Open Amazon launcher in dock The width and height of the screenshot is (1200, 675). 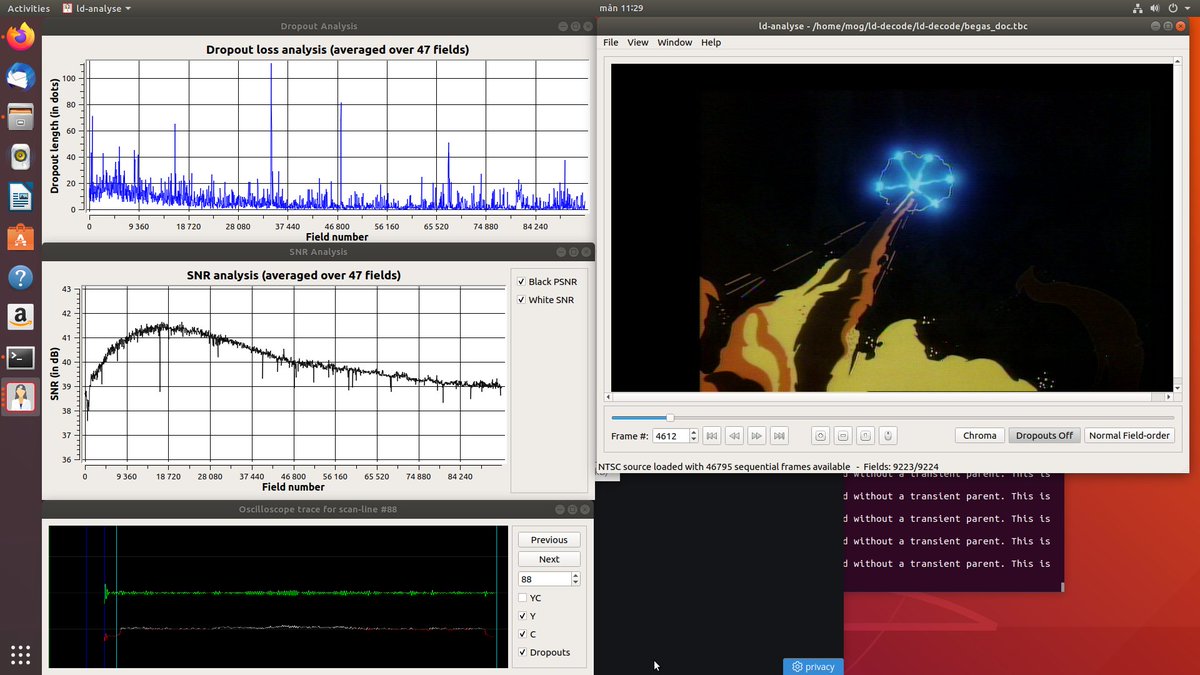[x=21, y=317]
